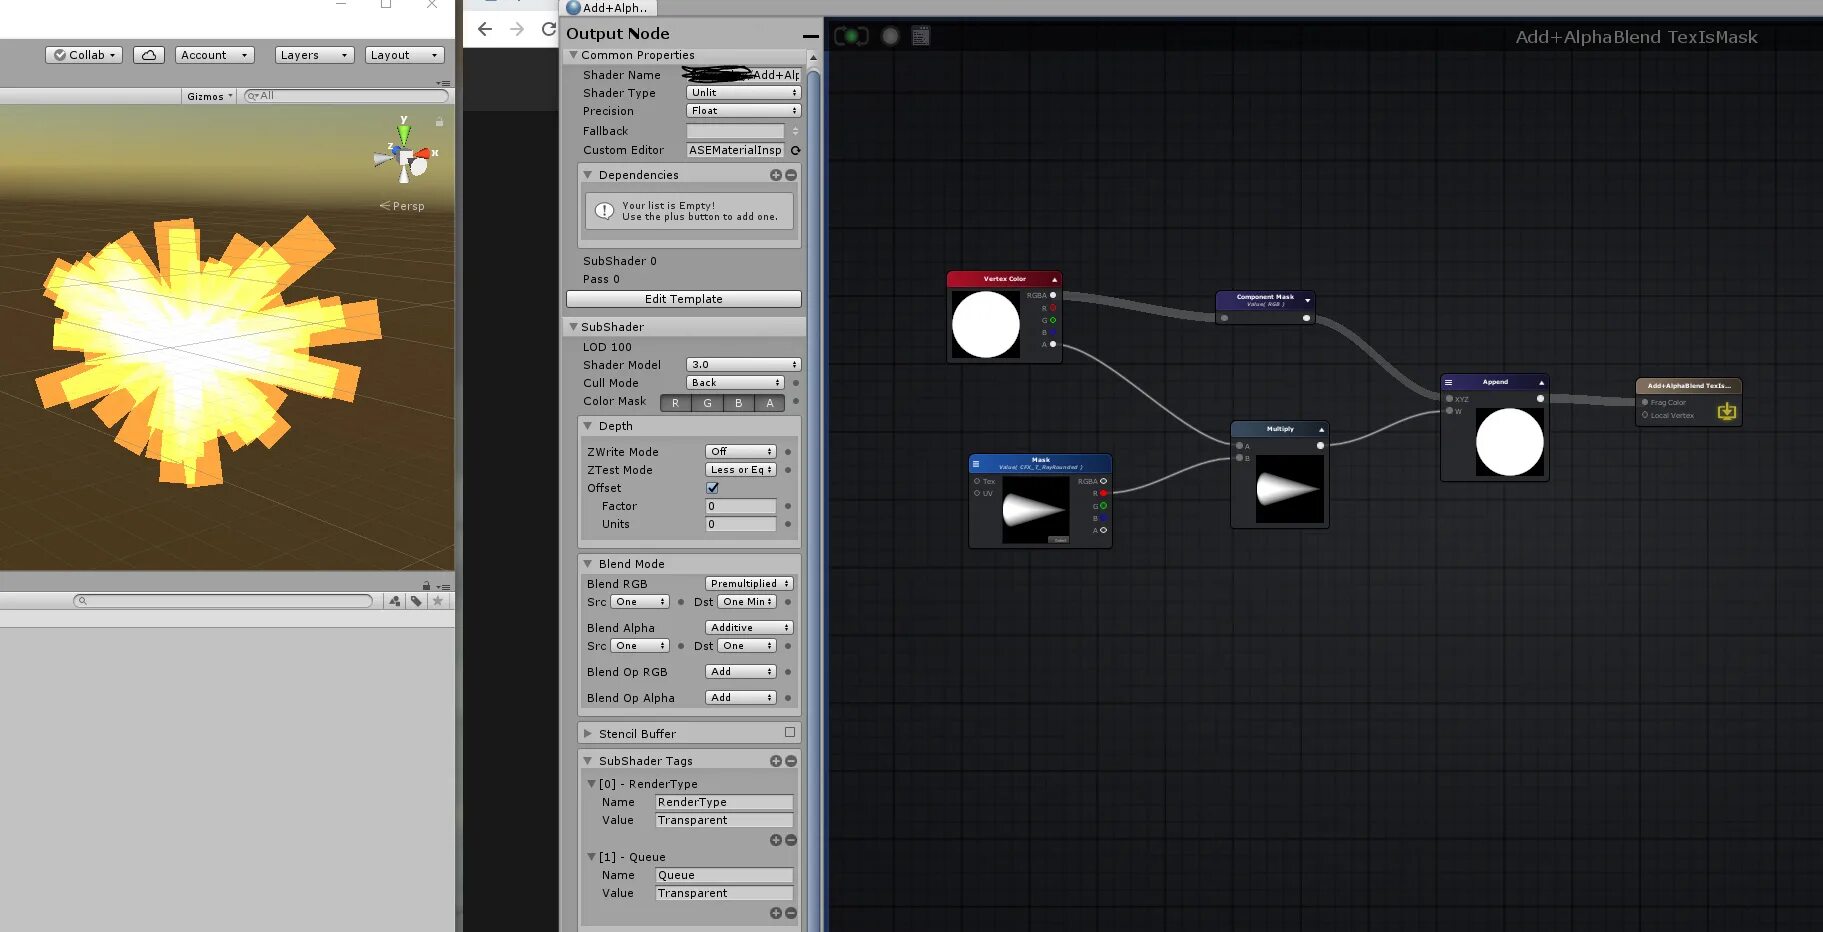
Task: Open the Component Mask node dropdown arrow
Action: 1307,300
